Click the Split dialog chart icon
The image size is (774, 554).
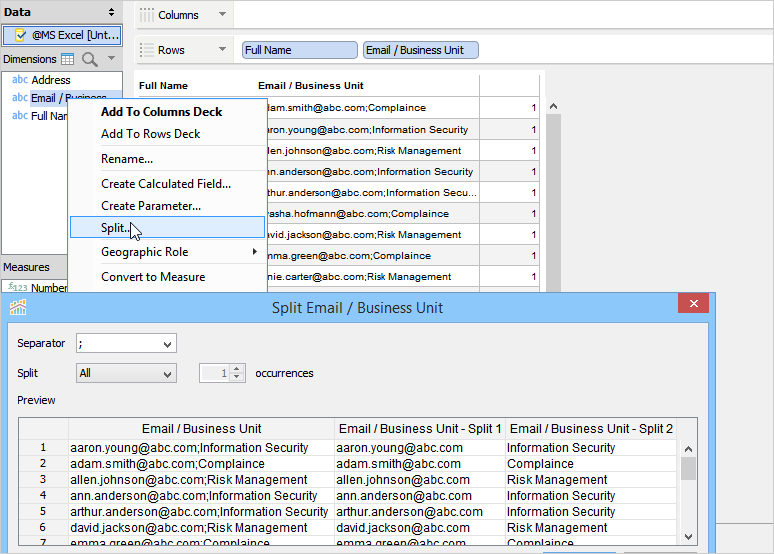[x=18, y=308]
